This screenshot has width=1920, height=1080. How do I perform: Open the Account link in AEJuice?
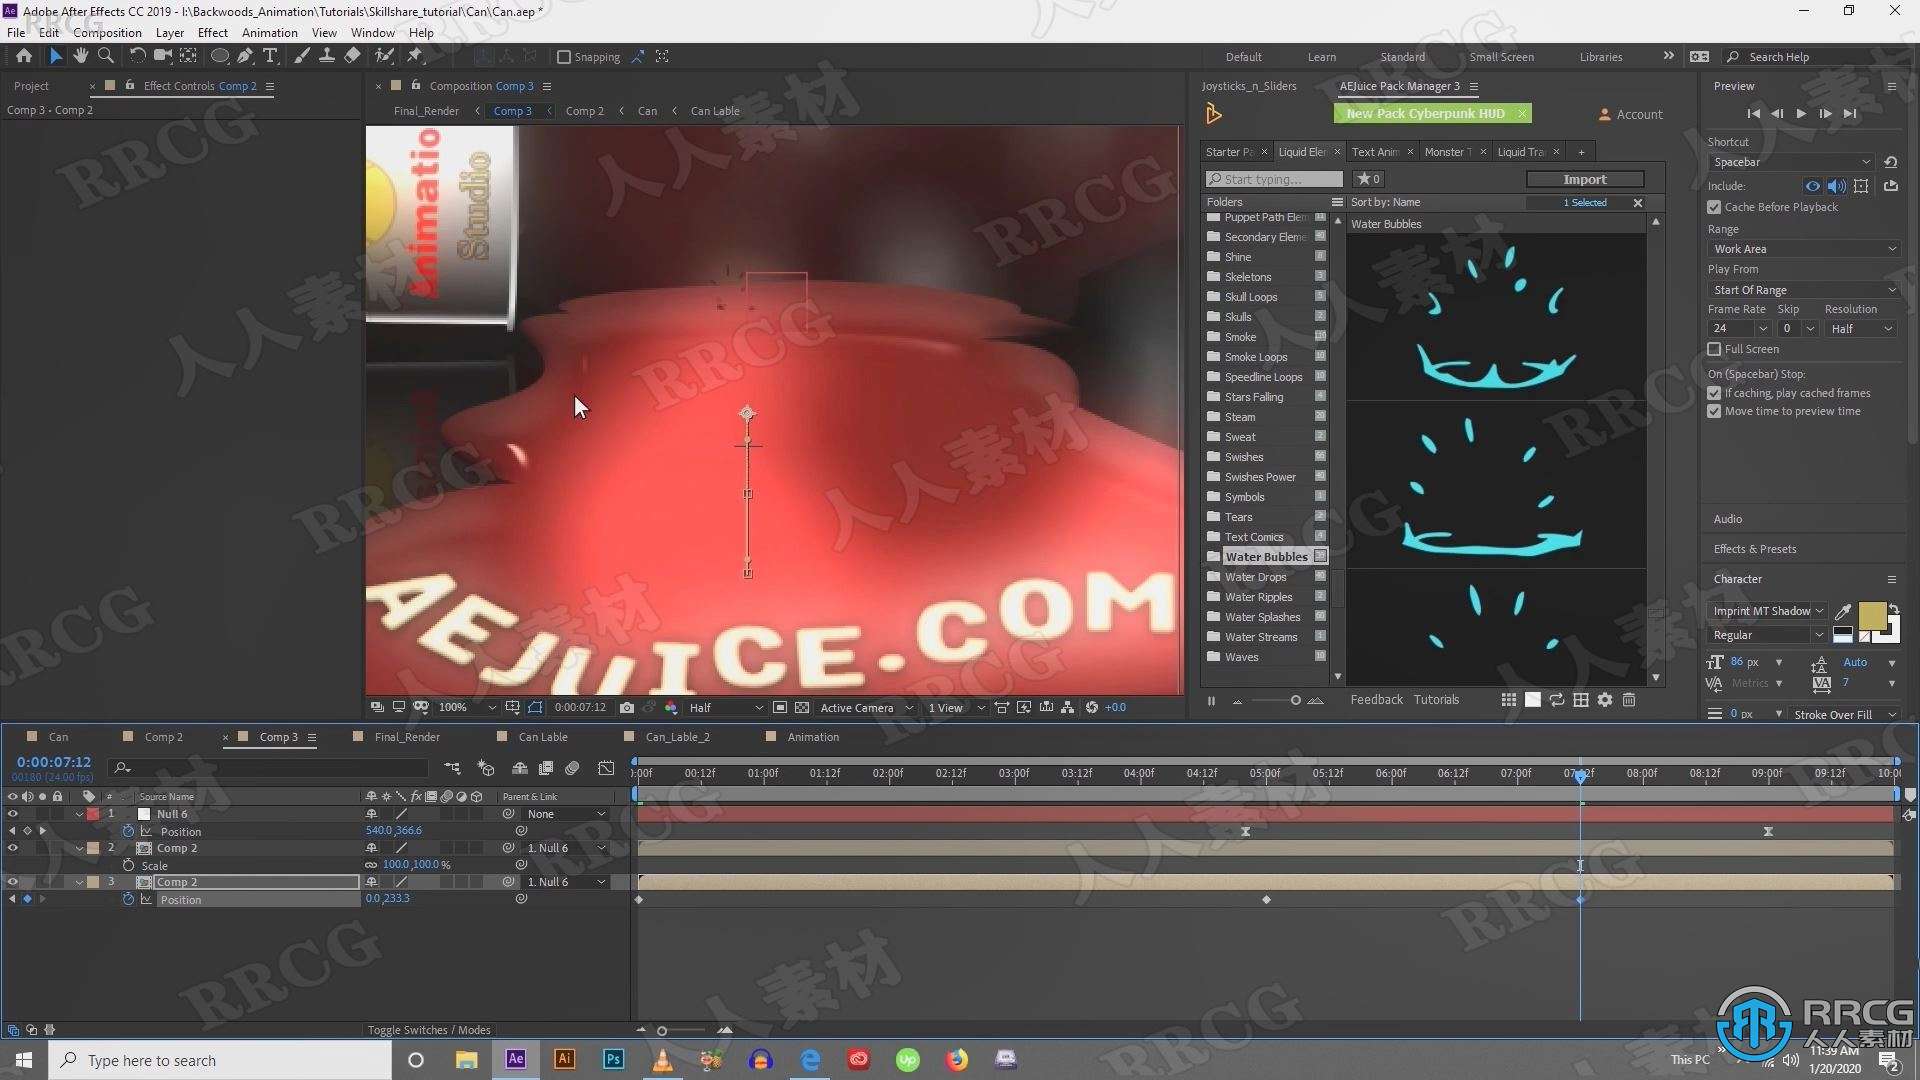1630,114
